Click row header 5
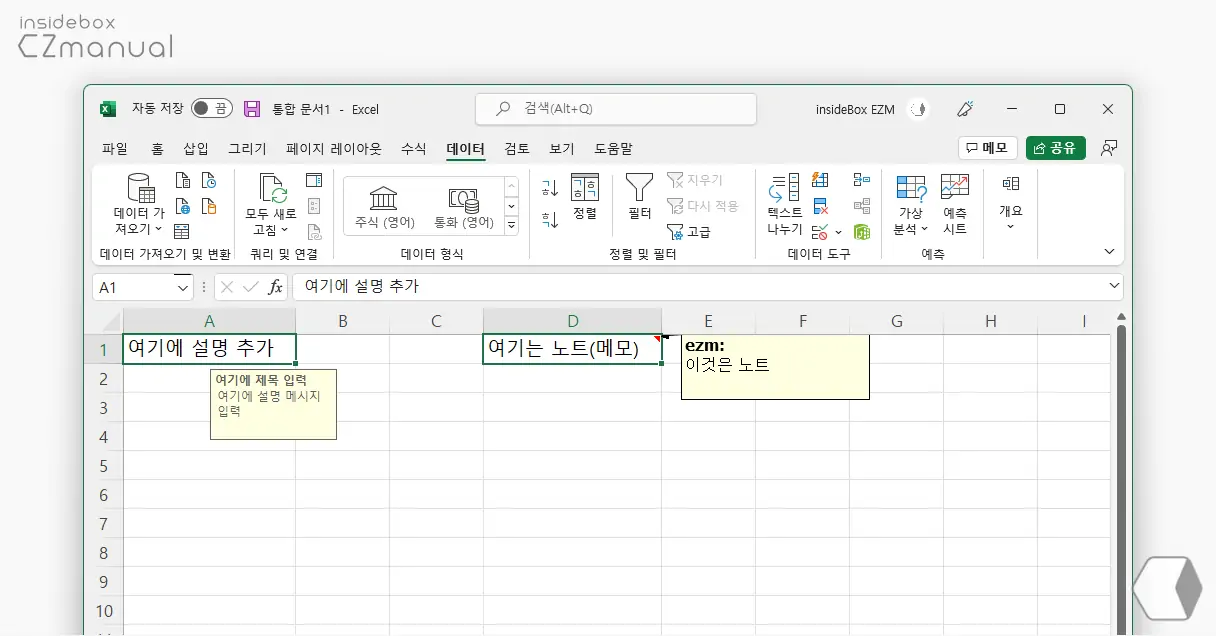 [104, 466]
